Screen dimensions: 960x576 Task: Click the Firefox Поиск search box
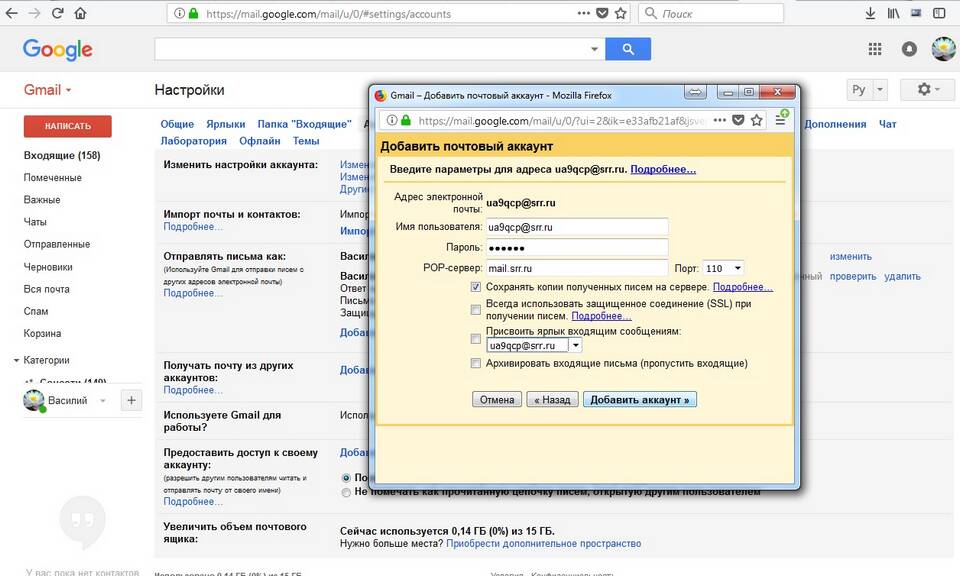[711, 13]
